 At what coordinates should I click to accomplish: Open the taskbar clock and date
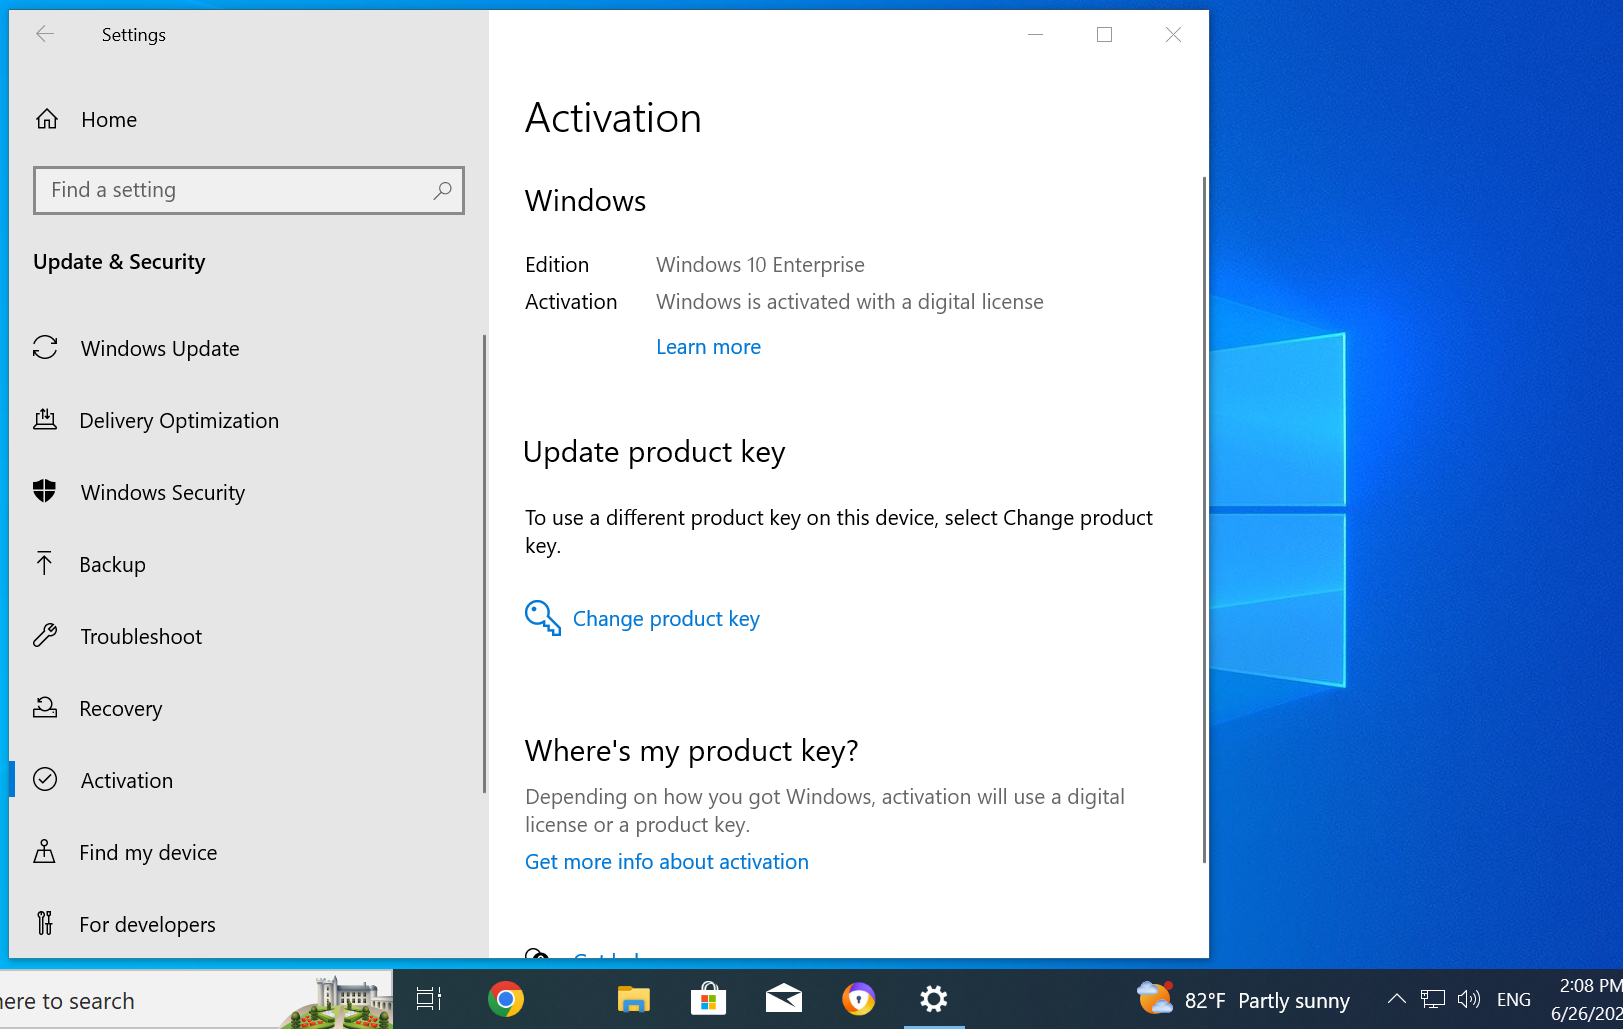[x=1586, y=1000]
